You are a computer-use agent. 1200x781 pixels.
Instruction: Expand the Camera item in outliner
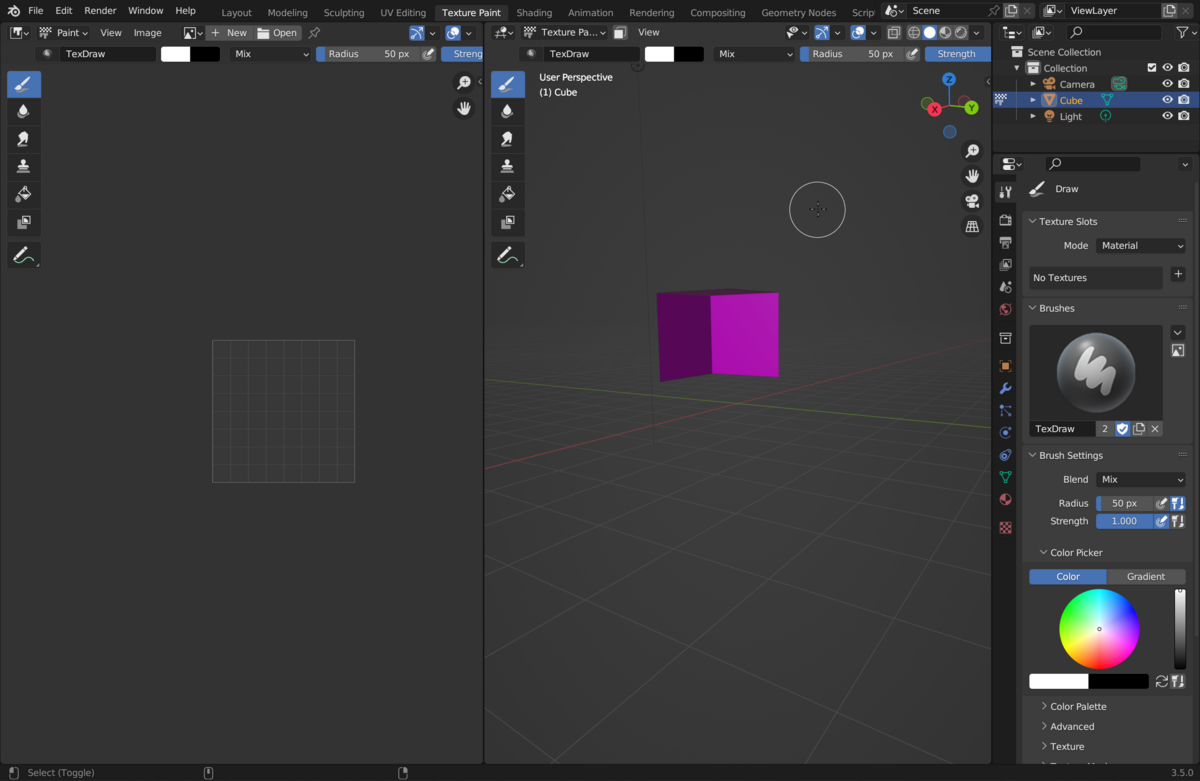(1033, 84)
